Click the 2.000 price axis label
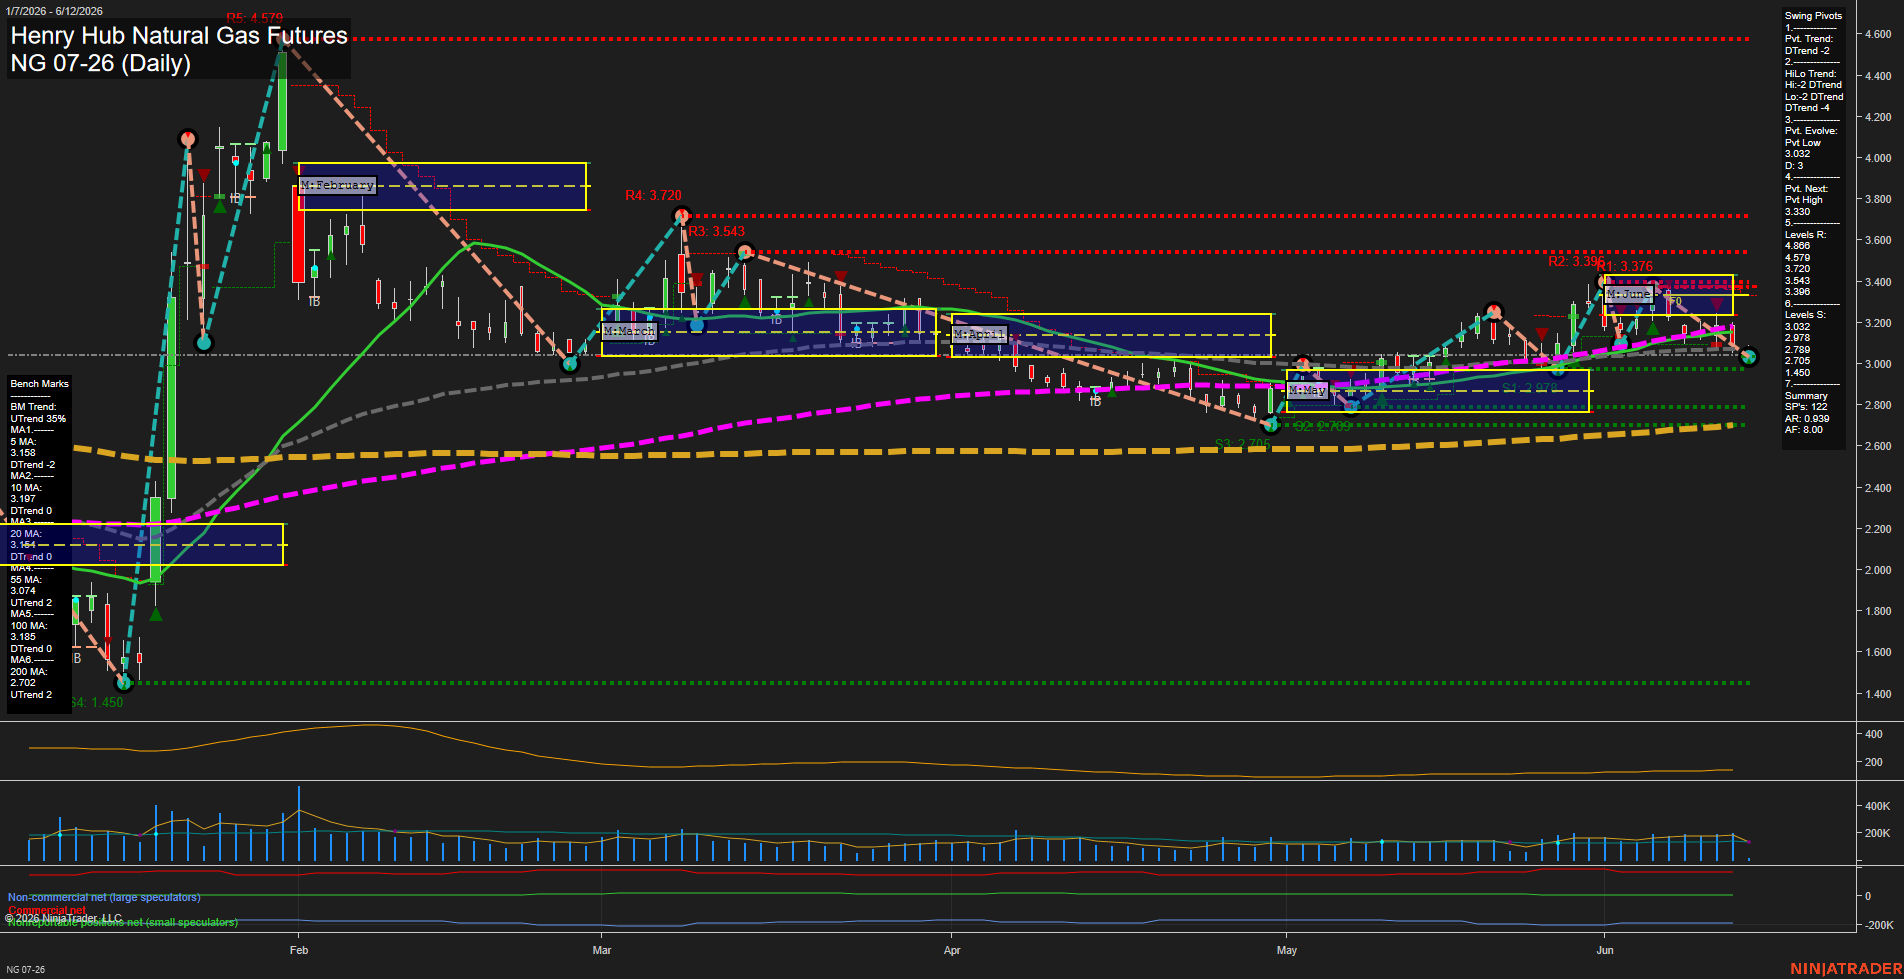The width and height of the screenshot is (1904, 979). 1878,570
